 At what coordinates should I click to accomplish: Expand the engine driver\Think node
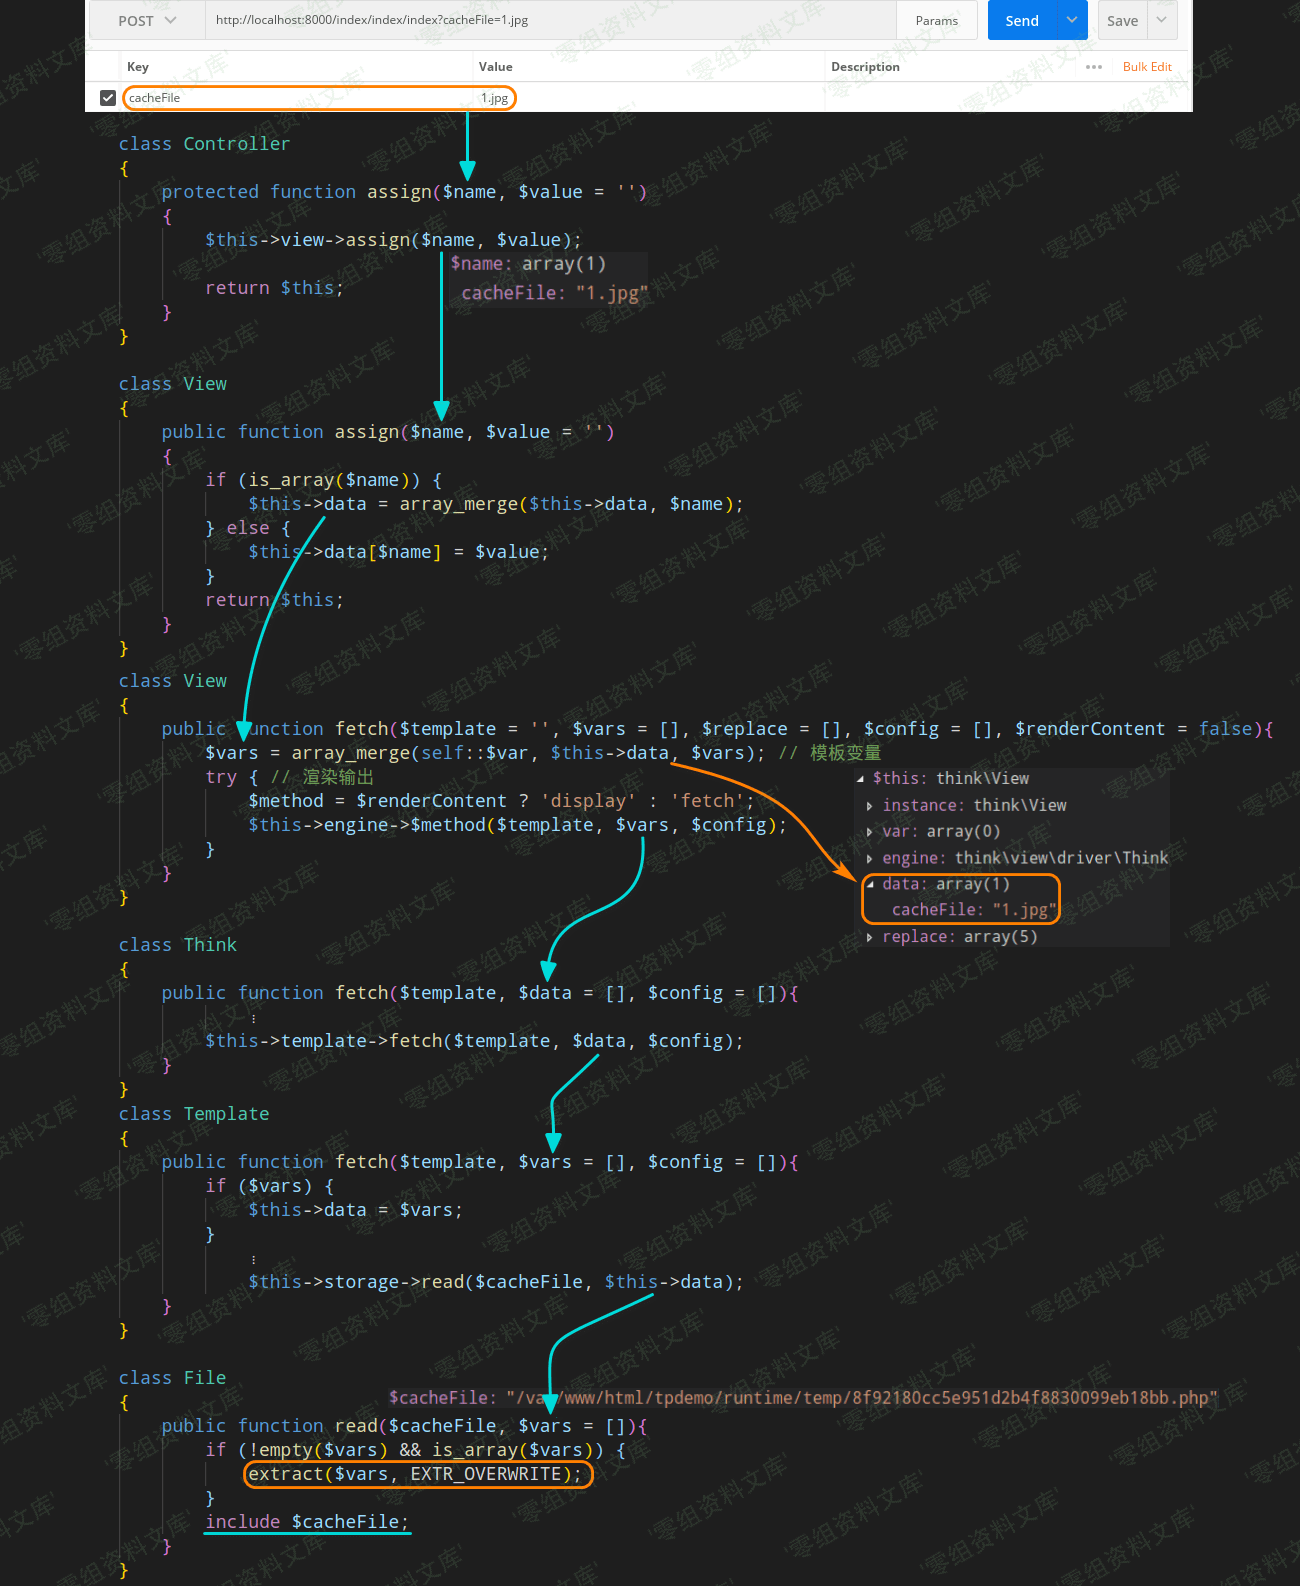click(x=869, y=859)
